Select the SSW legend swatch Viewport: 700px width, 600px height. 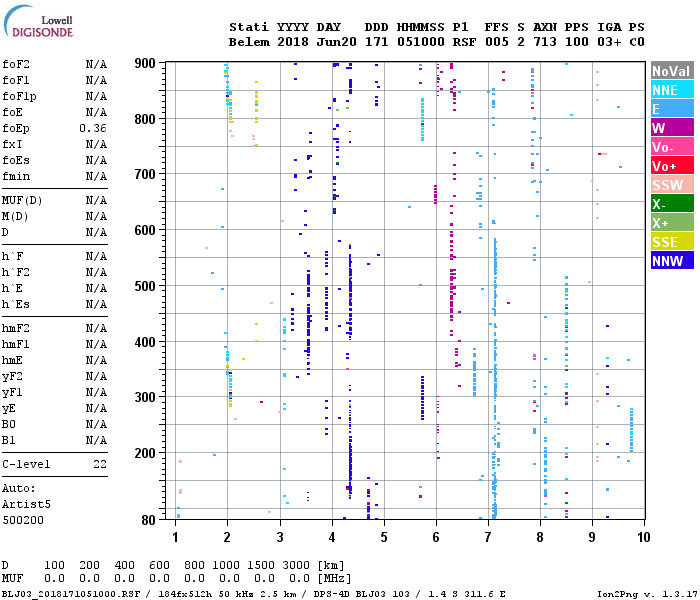click(x=672, y=184)
